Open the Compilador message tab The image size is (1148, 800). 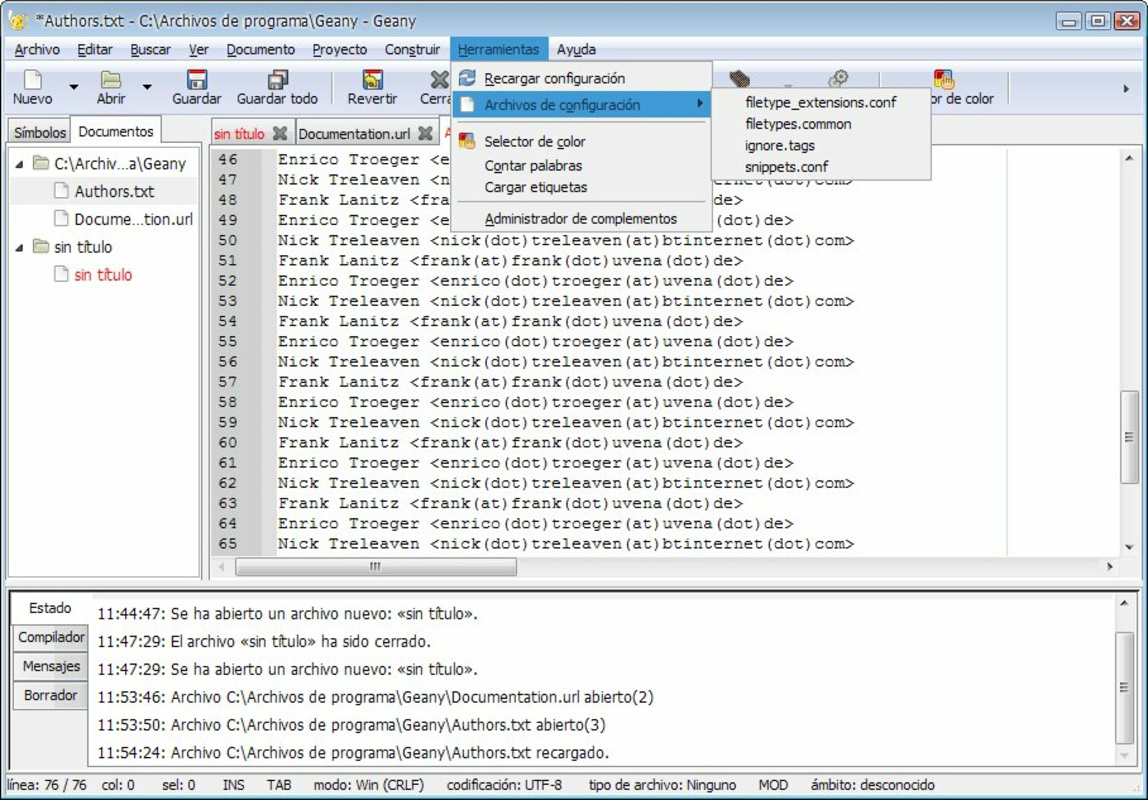pos(51,638)
